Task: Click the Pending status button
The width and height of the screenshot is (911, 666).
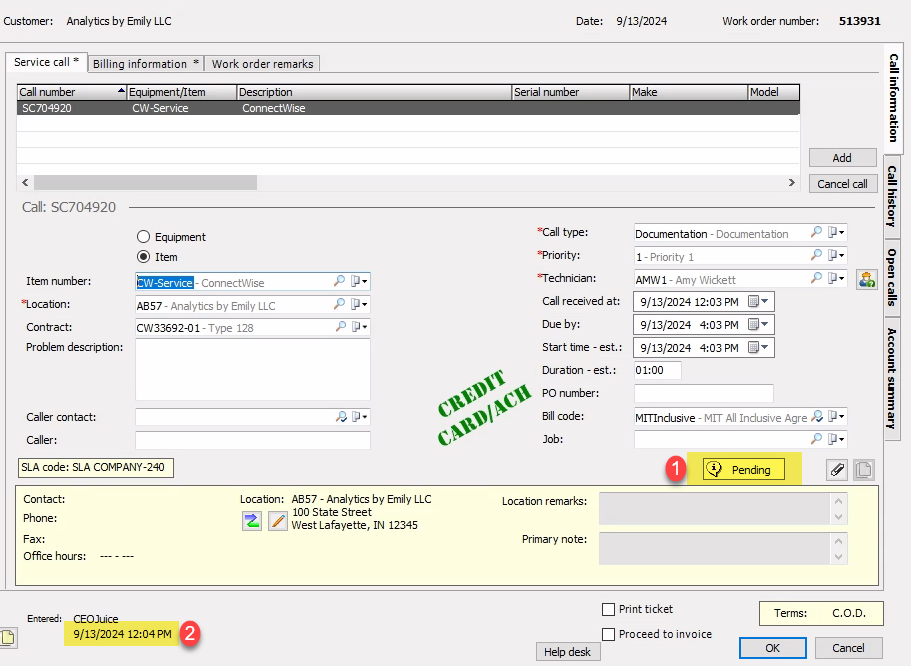Action: pyautogui.click(x=744, y=470)
